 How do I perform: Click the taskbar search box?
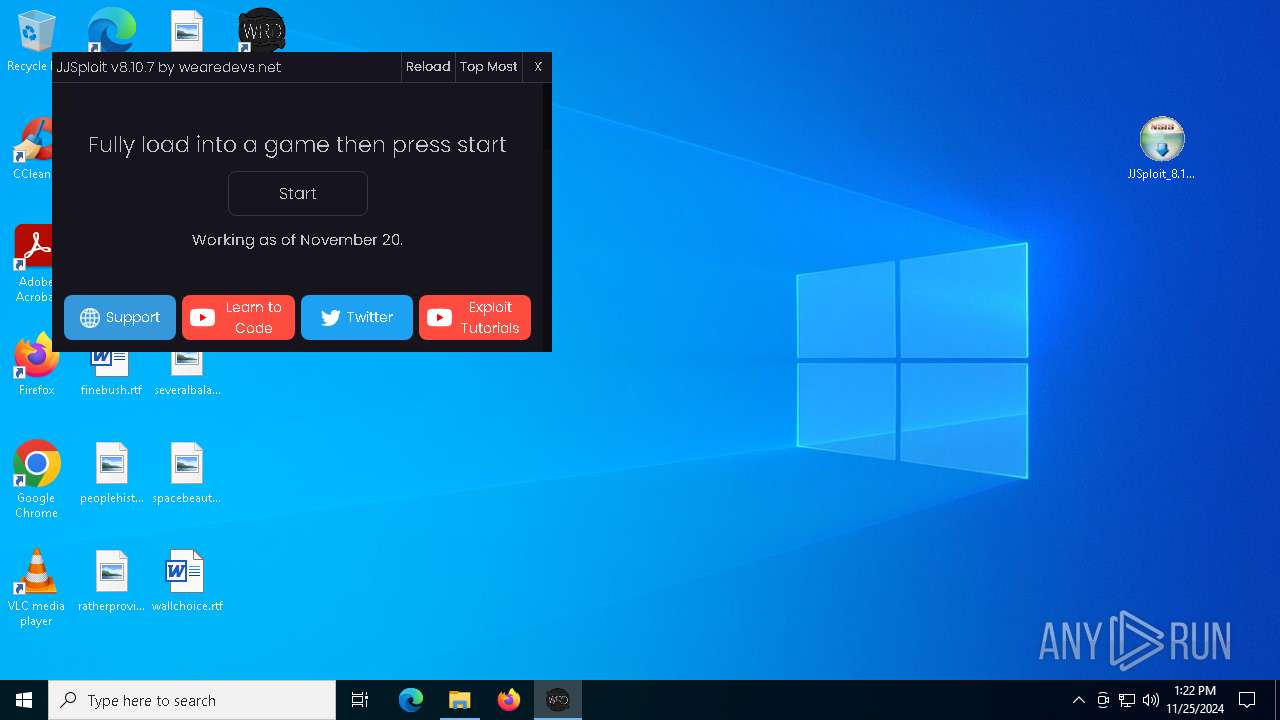(x=192, y=700)
